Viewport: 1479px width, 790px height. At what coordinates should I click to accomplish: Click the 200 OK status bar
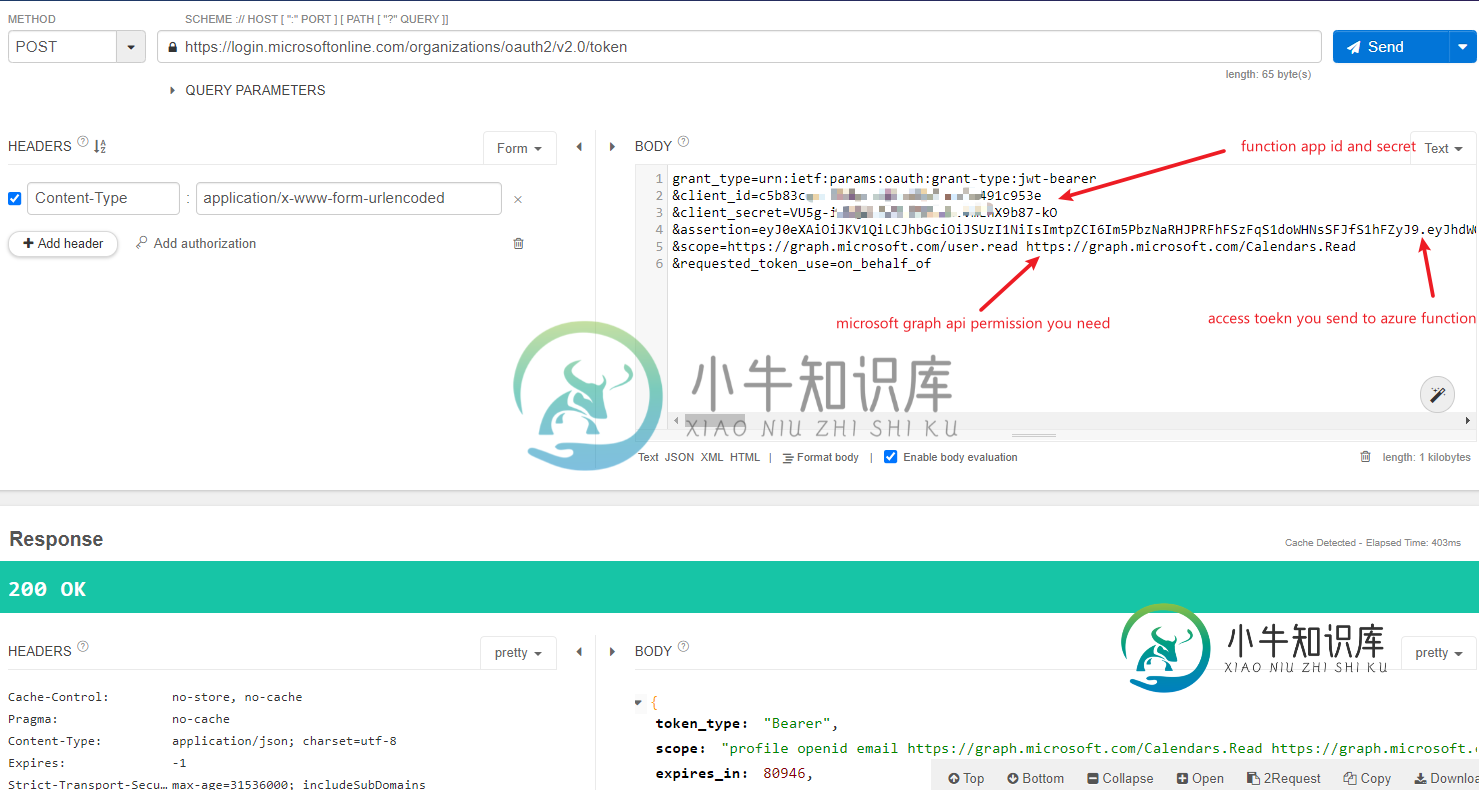click(739, 588)
